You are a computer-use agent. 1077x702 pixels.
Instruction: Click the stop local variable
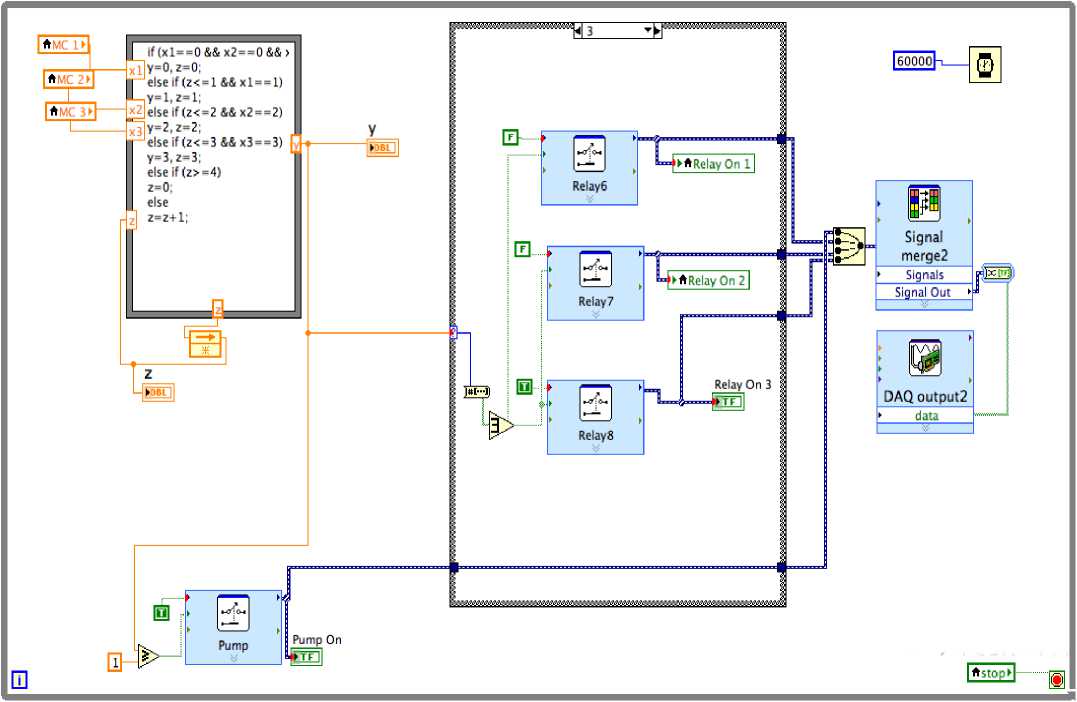point(991,673)
